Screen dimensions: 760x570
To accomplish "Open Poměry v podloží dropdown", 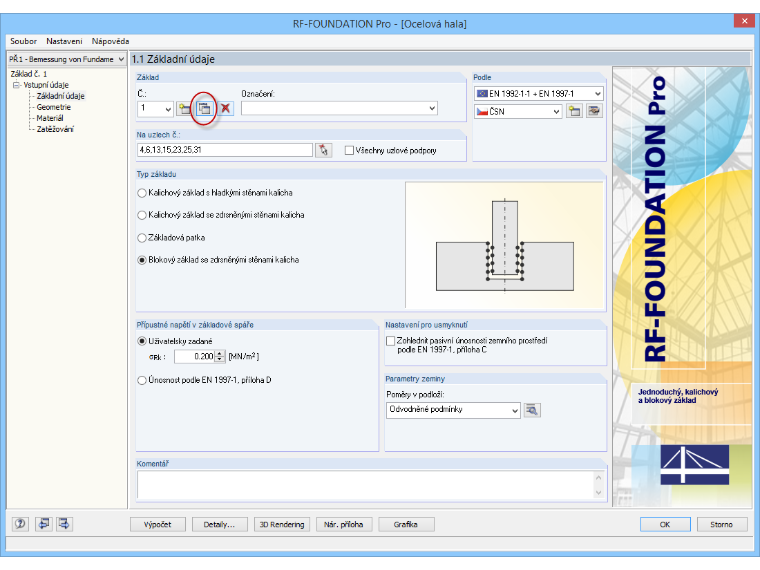I will [515, 410].
